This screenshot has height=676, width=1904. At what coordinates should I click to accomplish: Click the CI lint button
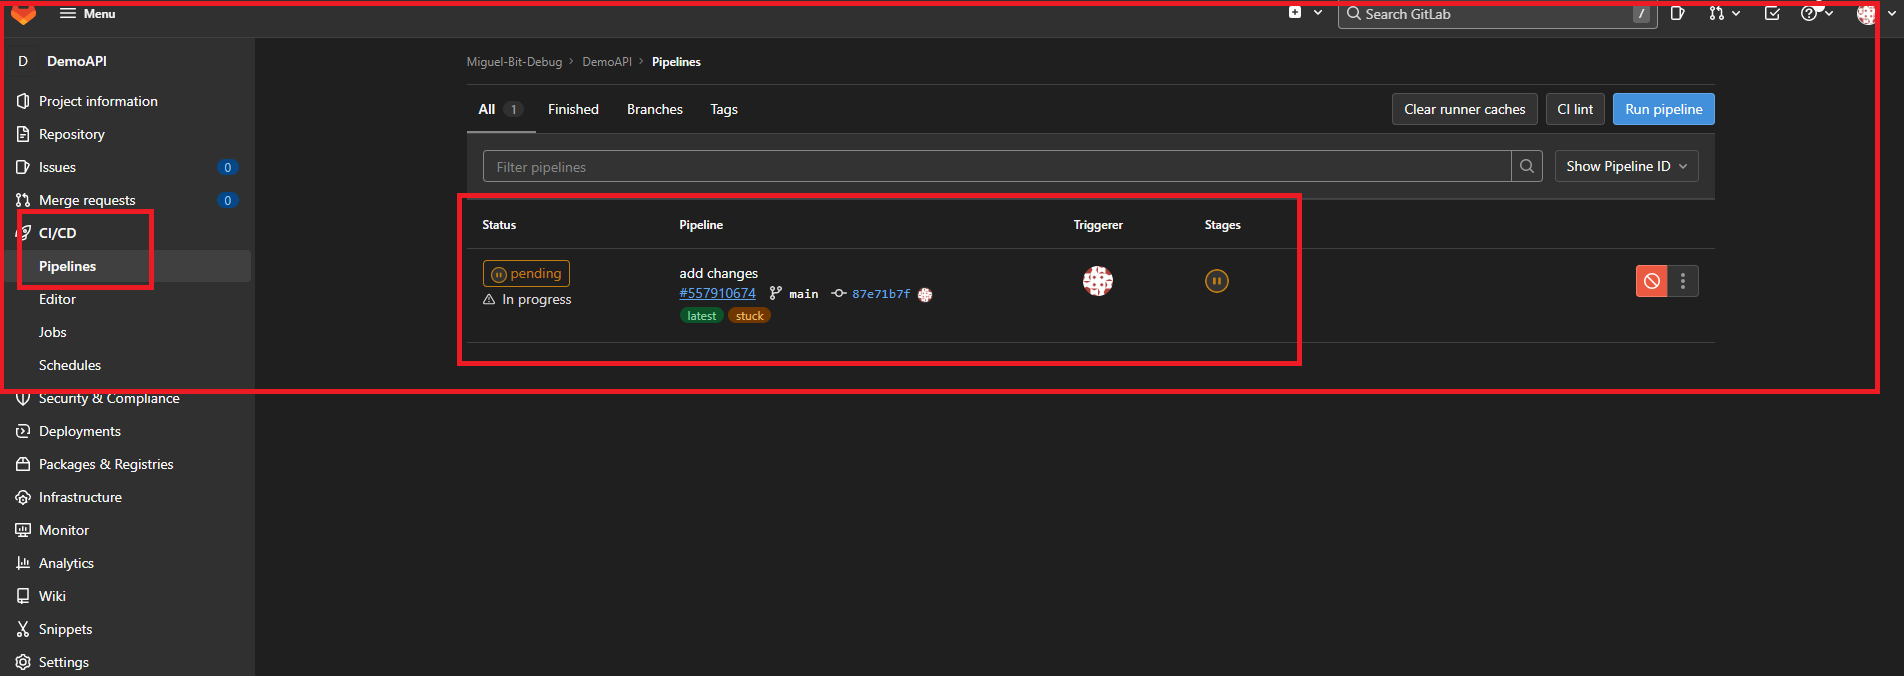pos(1575,109)
